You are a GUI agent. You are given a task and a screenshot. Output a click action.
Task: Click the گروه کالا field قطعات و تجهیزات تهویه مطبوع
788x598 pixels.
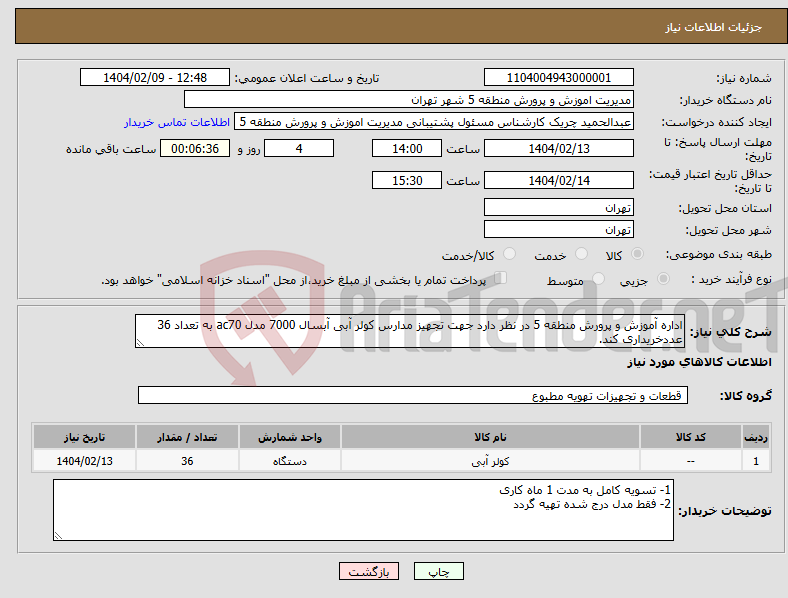tap(413, 395)
